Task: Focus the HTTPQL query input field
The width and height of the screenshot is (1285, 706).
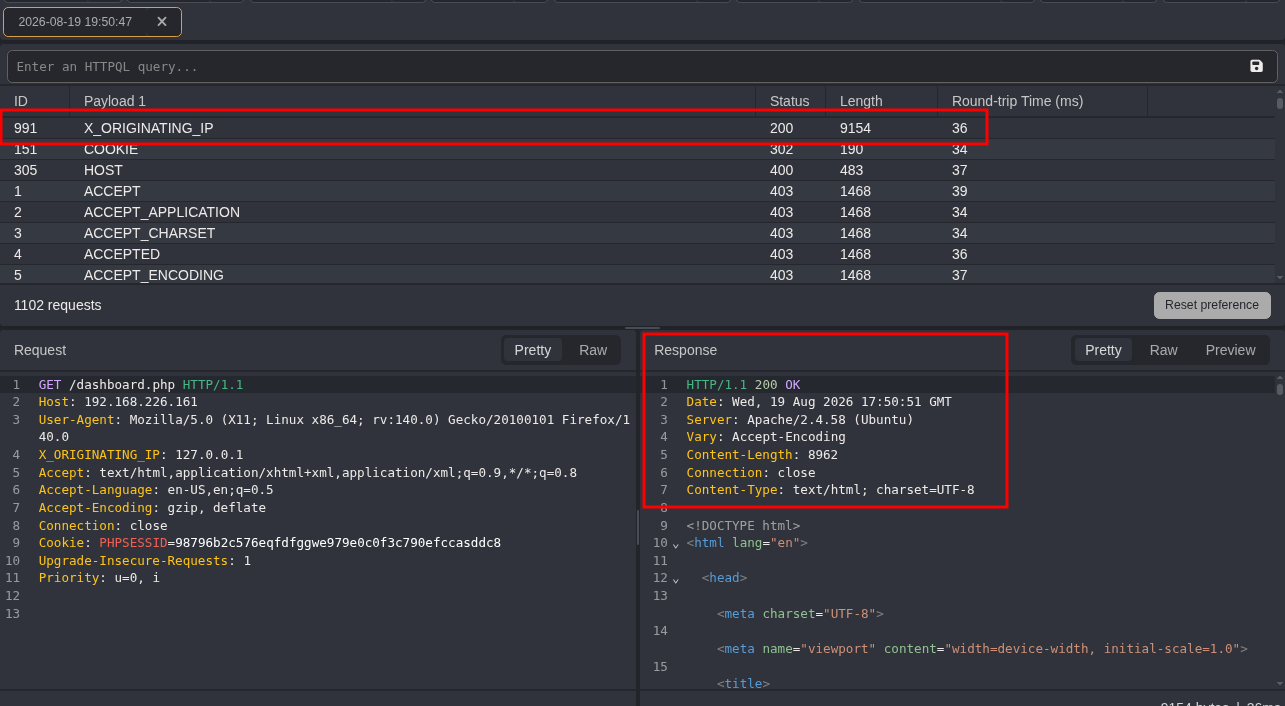Action: (625, 67)
